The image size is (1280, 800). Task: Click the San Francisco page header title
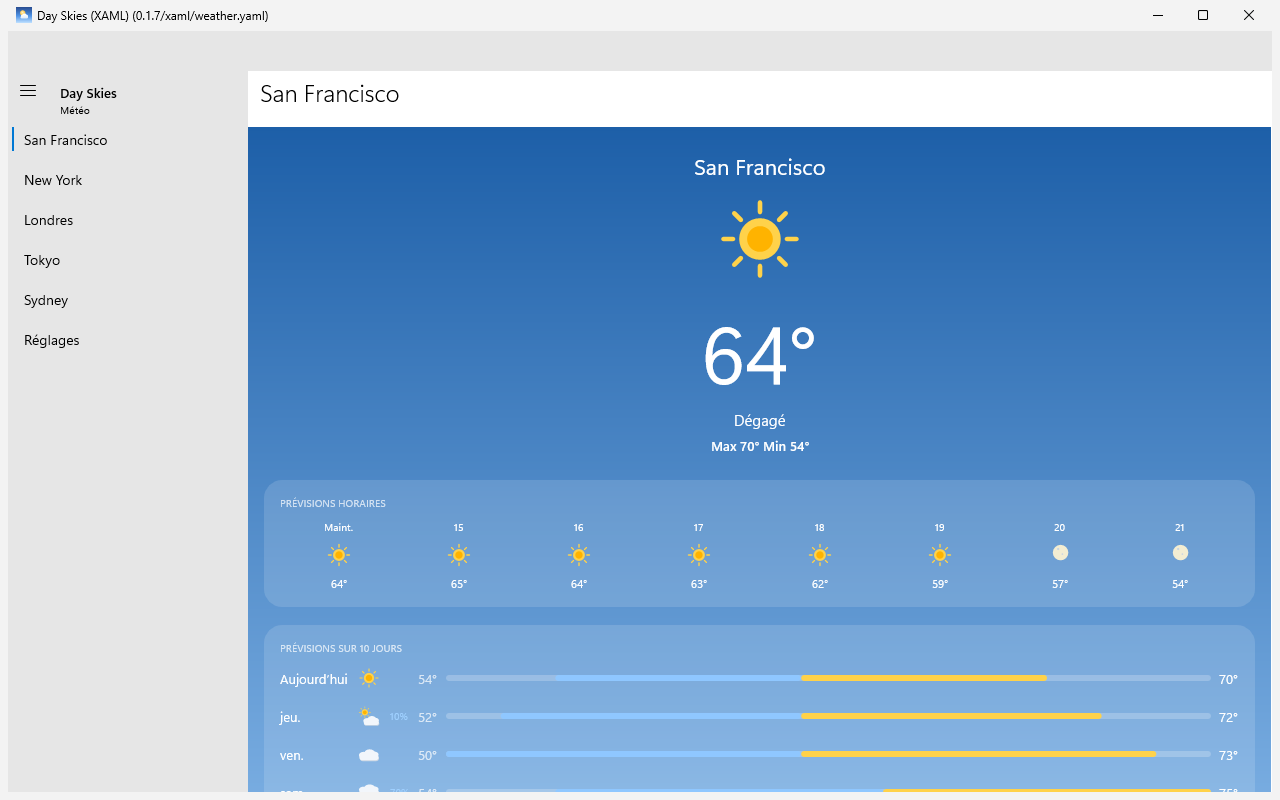tap(330, 94)
